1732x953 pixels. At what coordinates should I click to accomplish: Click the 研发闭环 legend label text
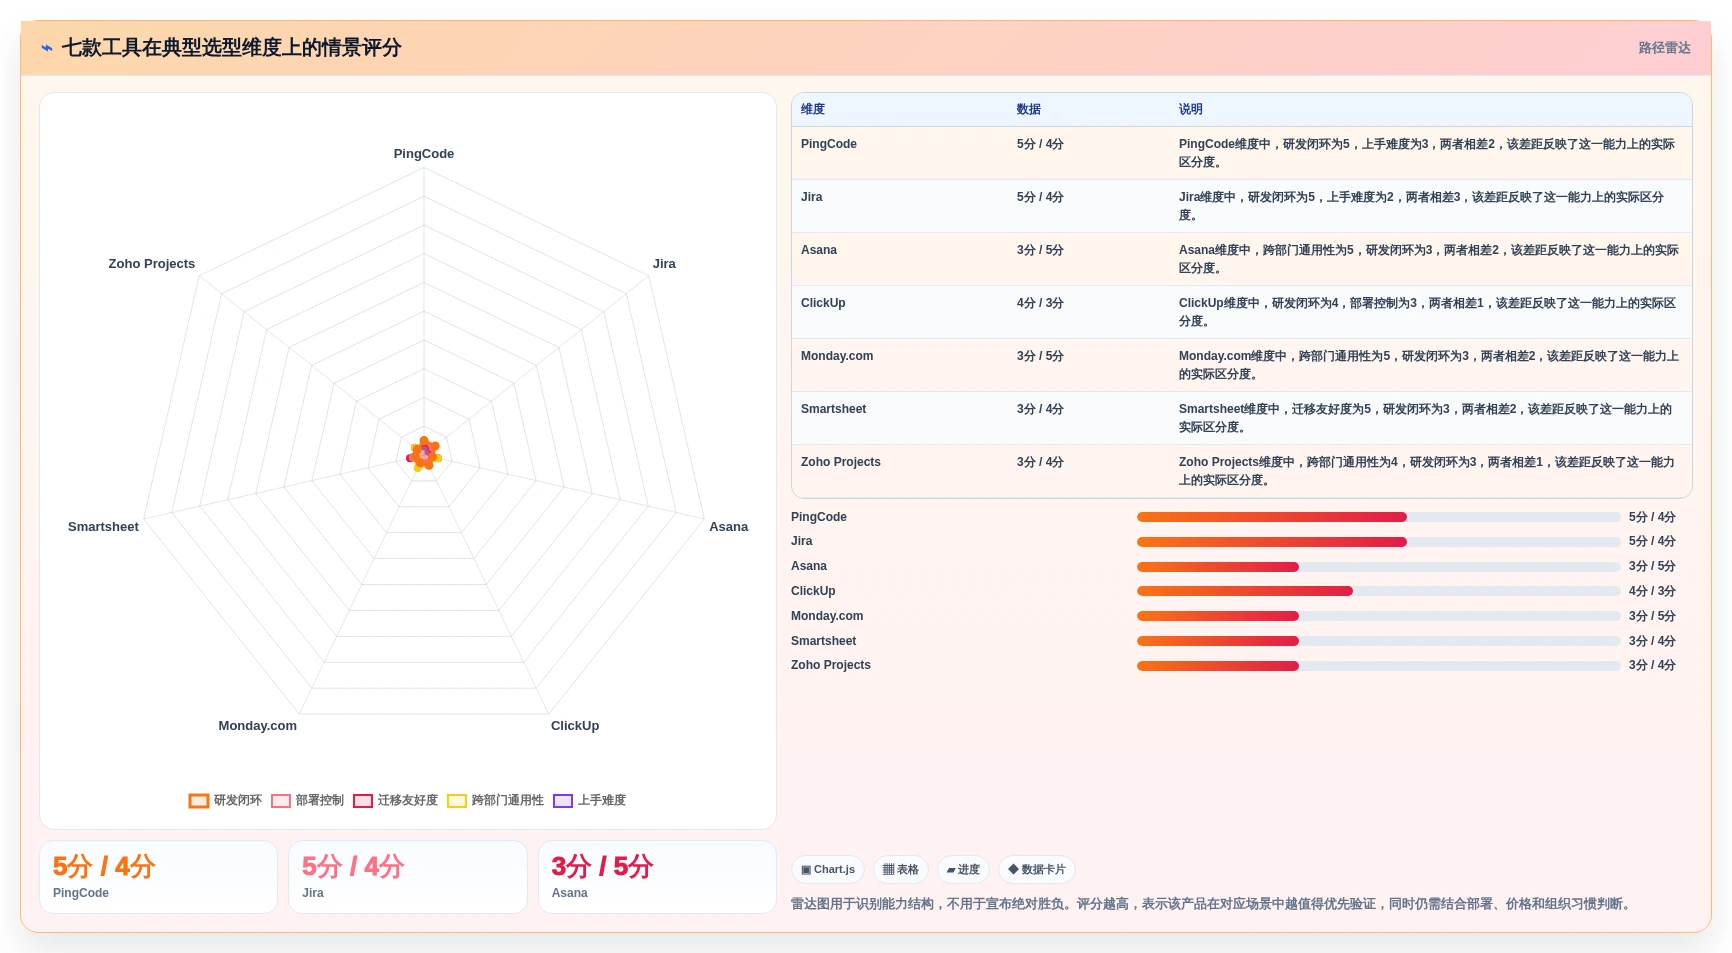coord(238,801)
